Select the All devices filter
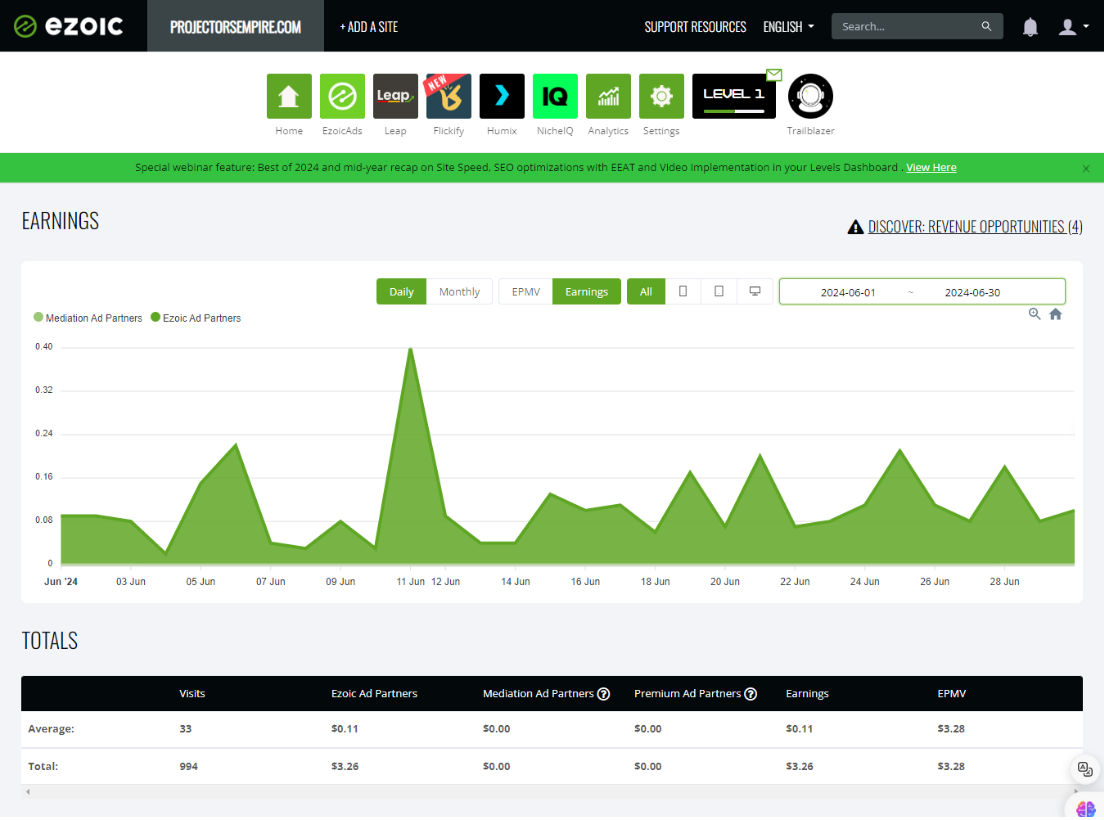 click(x=646, y=291)
